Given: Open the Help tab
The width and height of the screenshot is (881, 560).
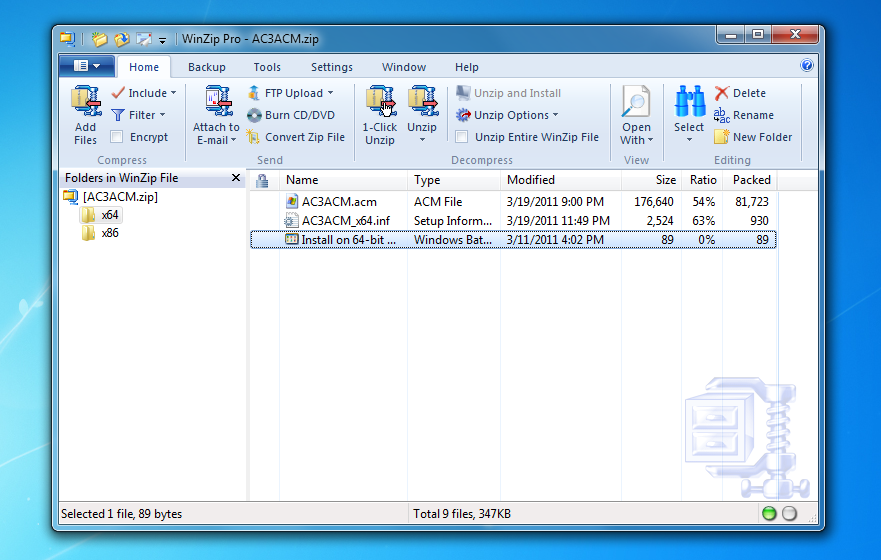Looking at the screenshot, I should click(x=467, y=67).
